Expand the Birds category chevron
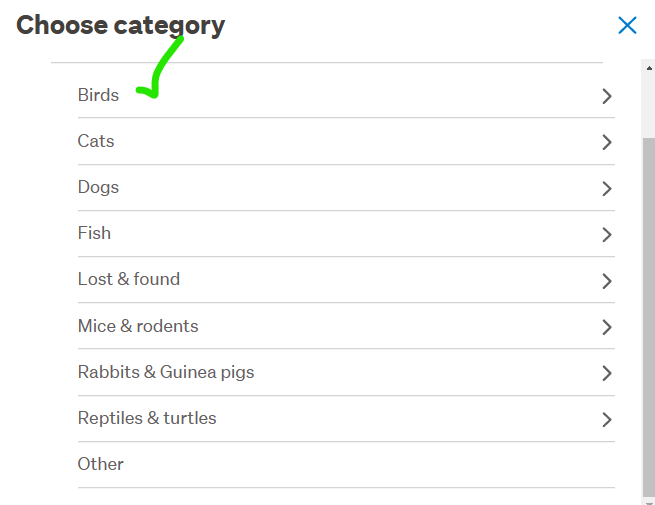Image resolution: width=655 pixels, height=505 pixels. point(606,96)
